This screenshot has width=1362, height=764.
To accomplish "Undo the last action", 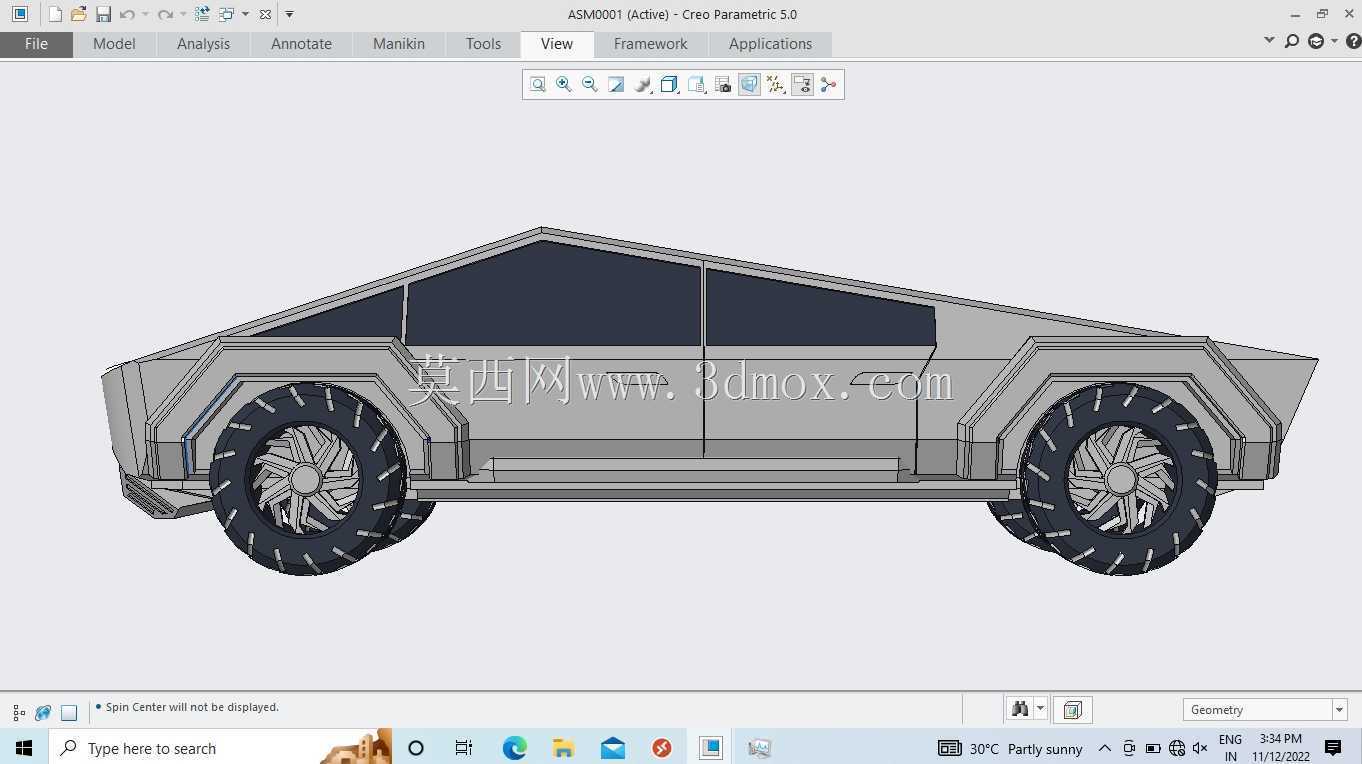I will pos(127,14).
